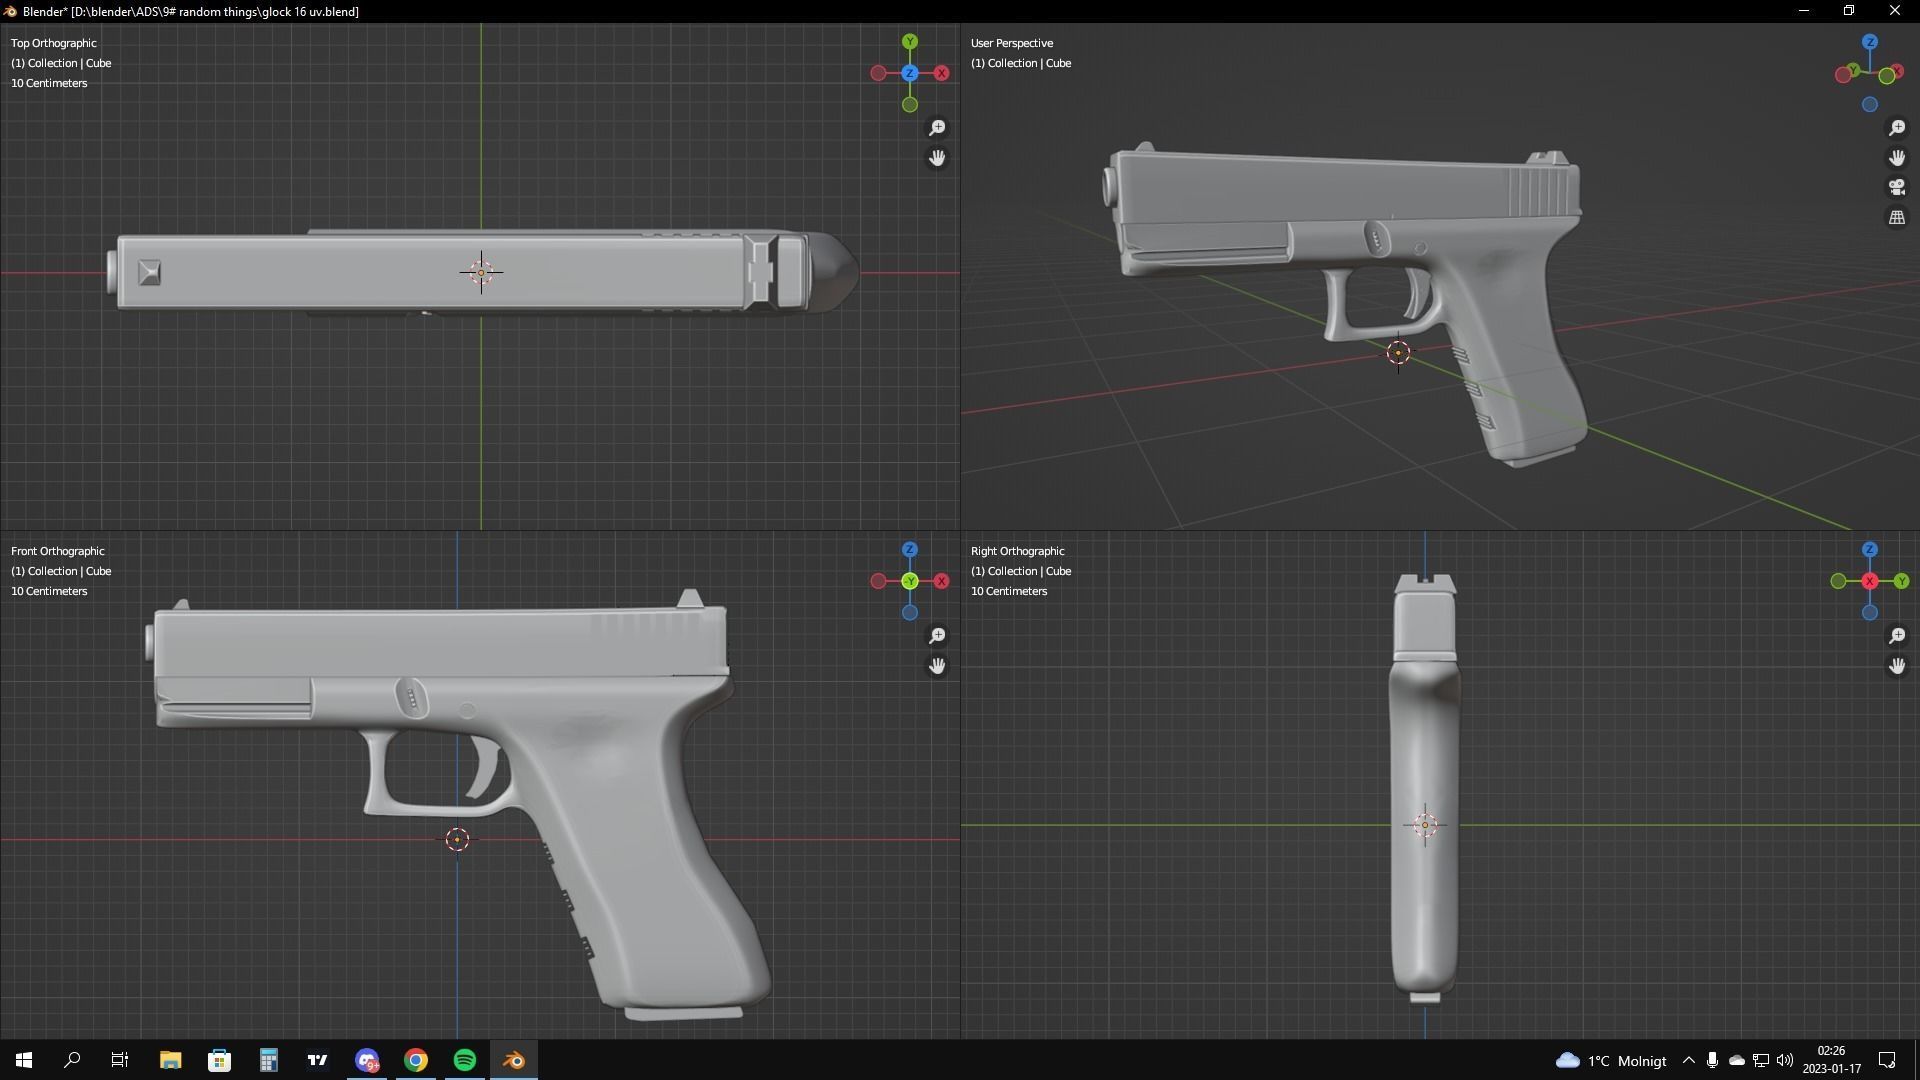1920x1080 pixels.
Task: Click the Zoom magnifier in User Perspective viewport
Action: pos(1897,128)
